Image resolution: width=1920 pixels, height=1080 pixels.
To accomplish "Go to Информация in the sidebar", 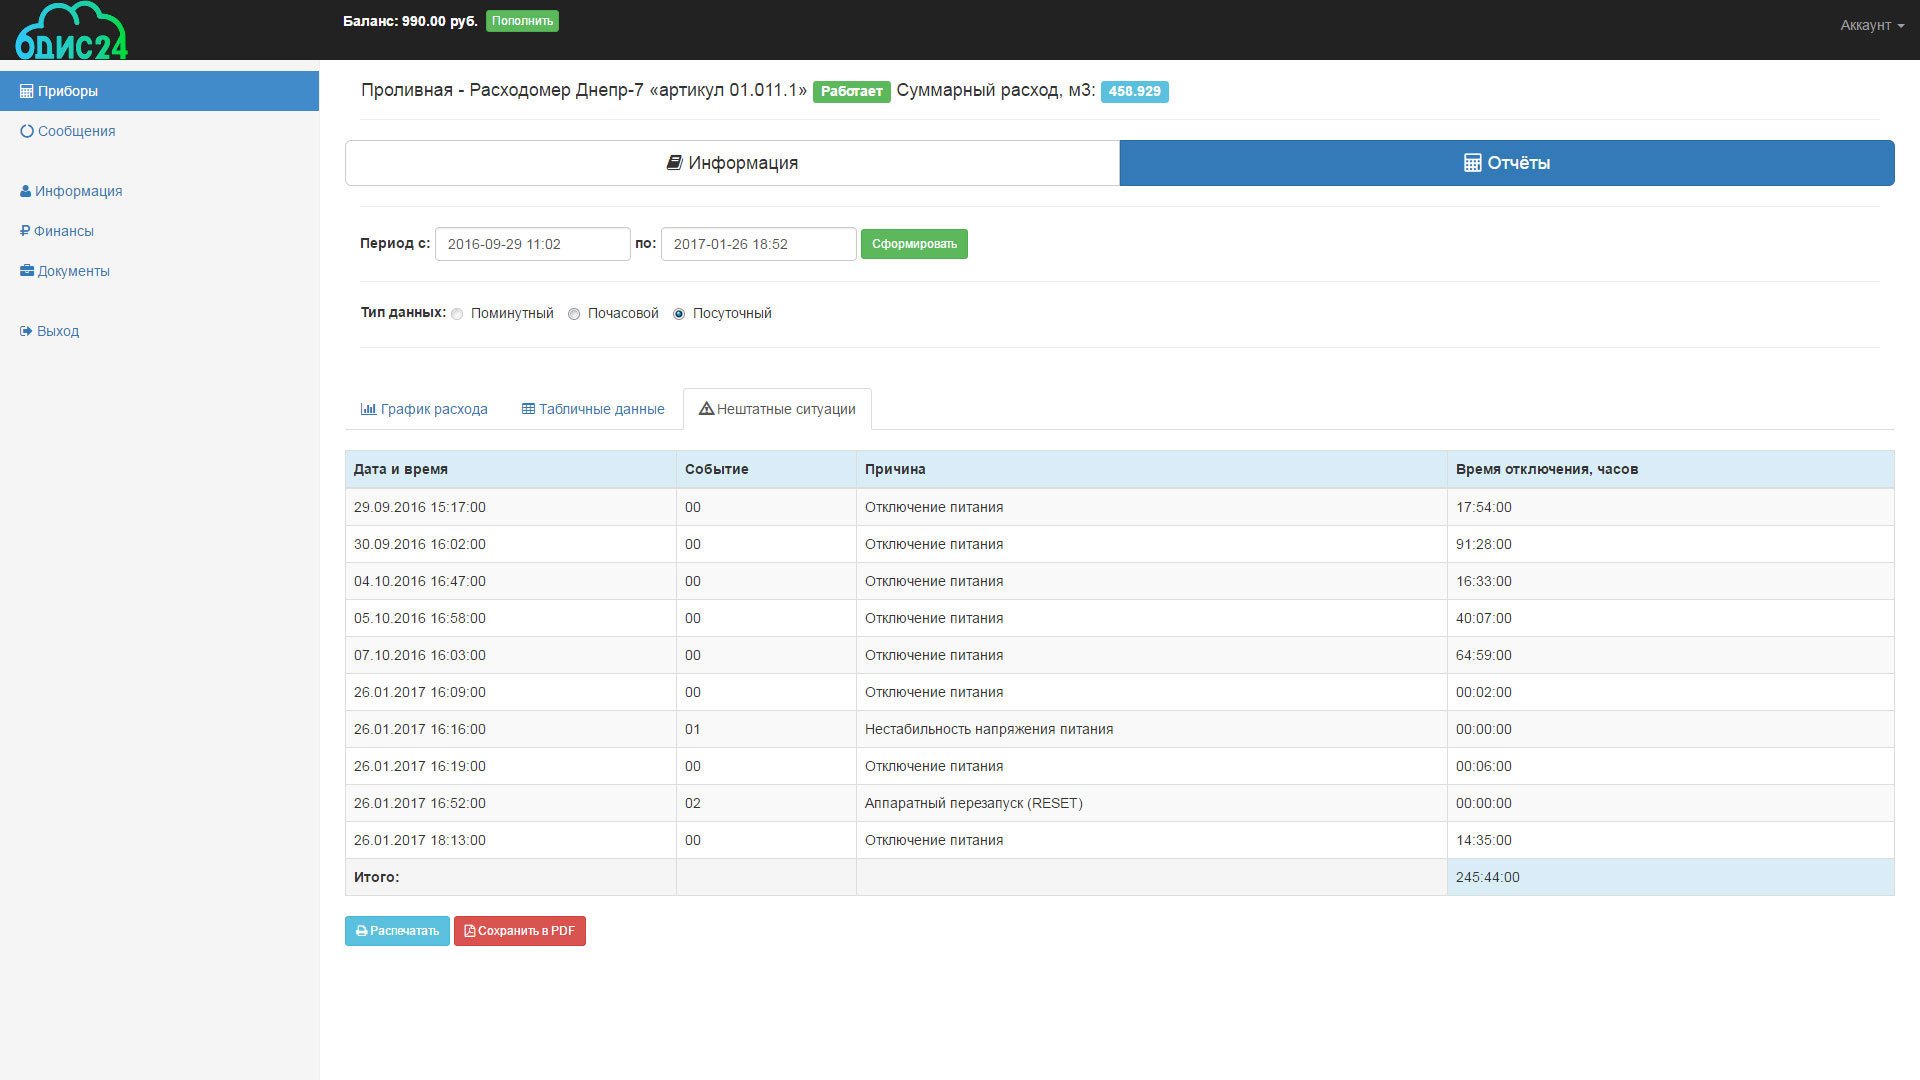I will click(x=71, y=191).
